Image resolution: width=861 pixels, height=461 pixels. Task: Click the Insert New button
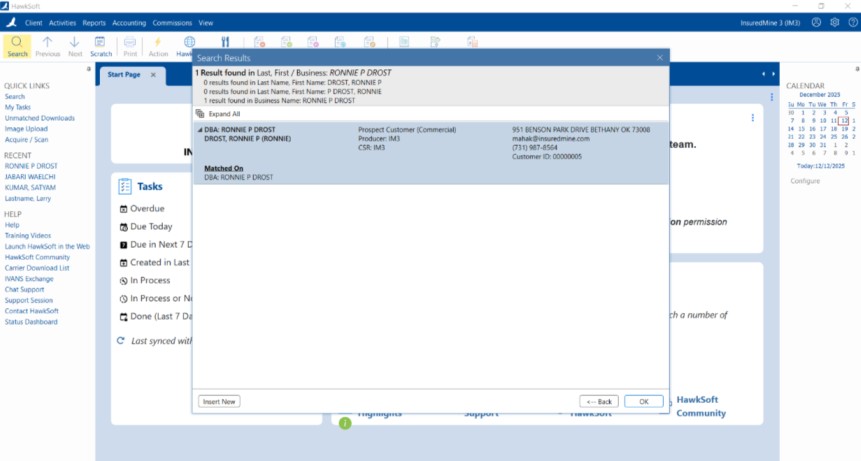point(219,401)
